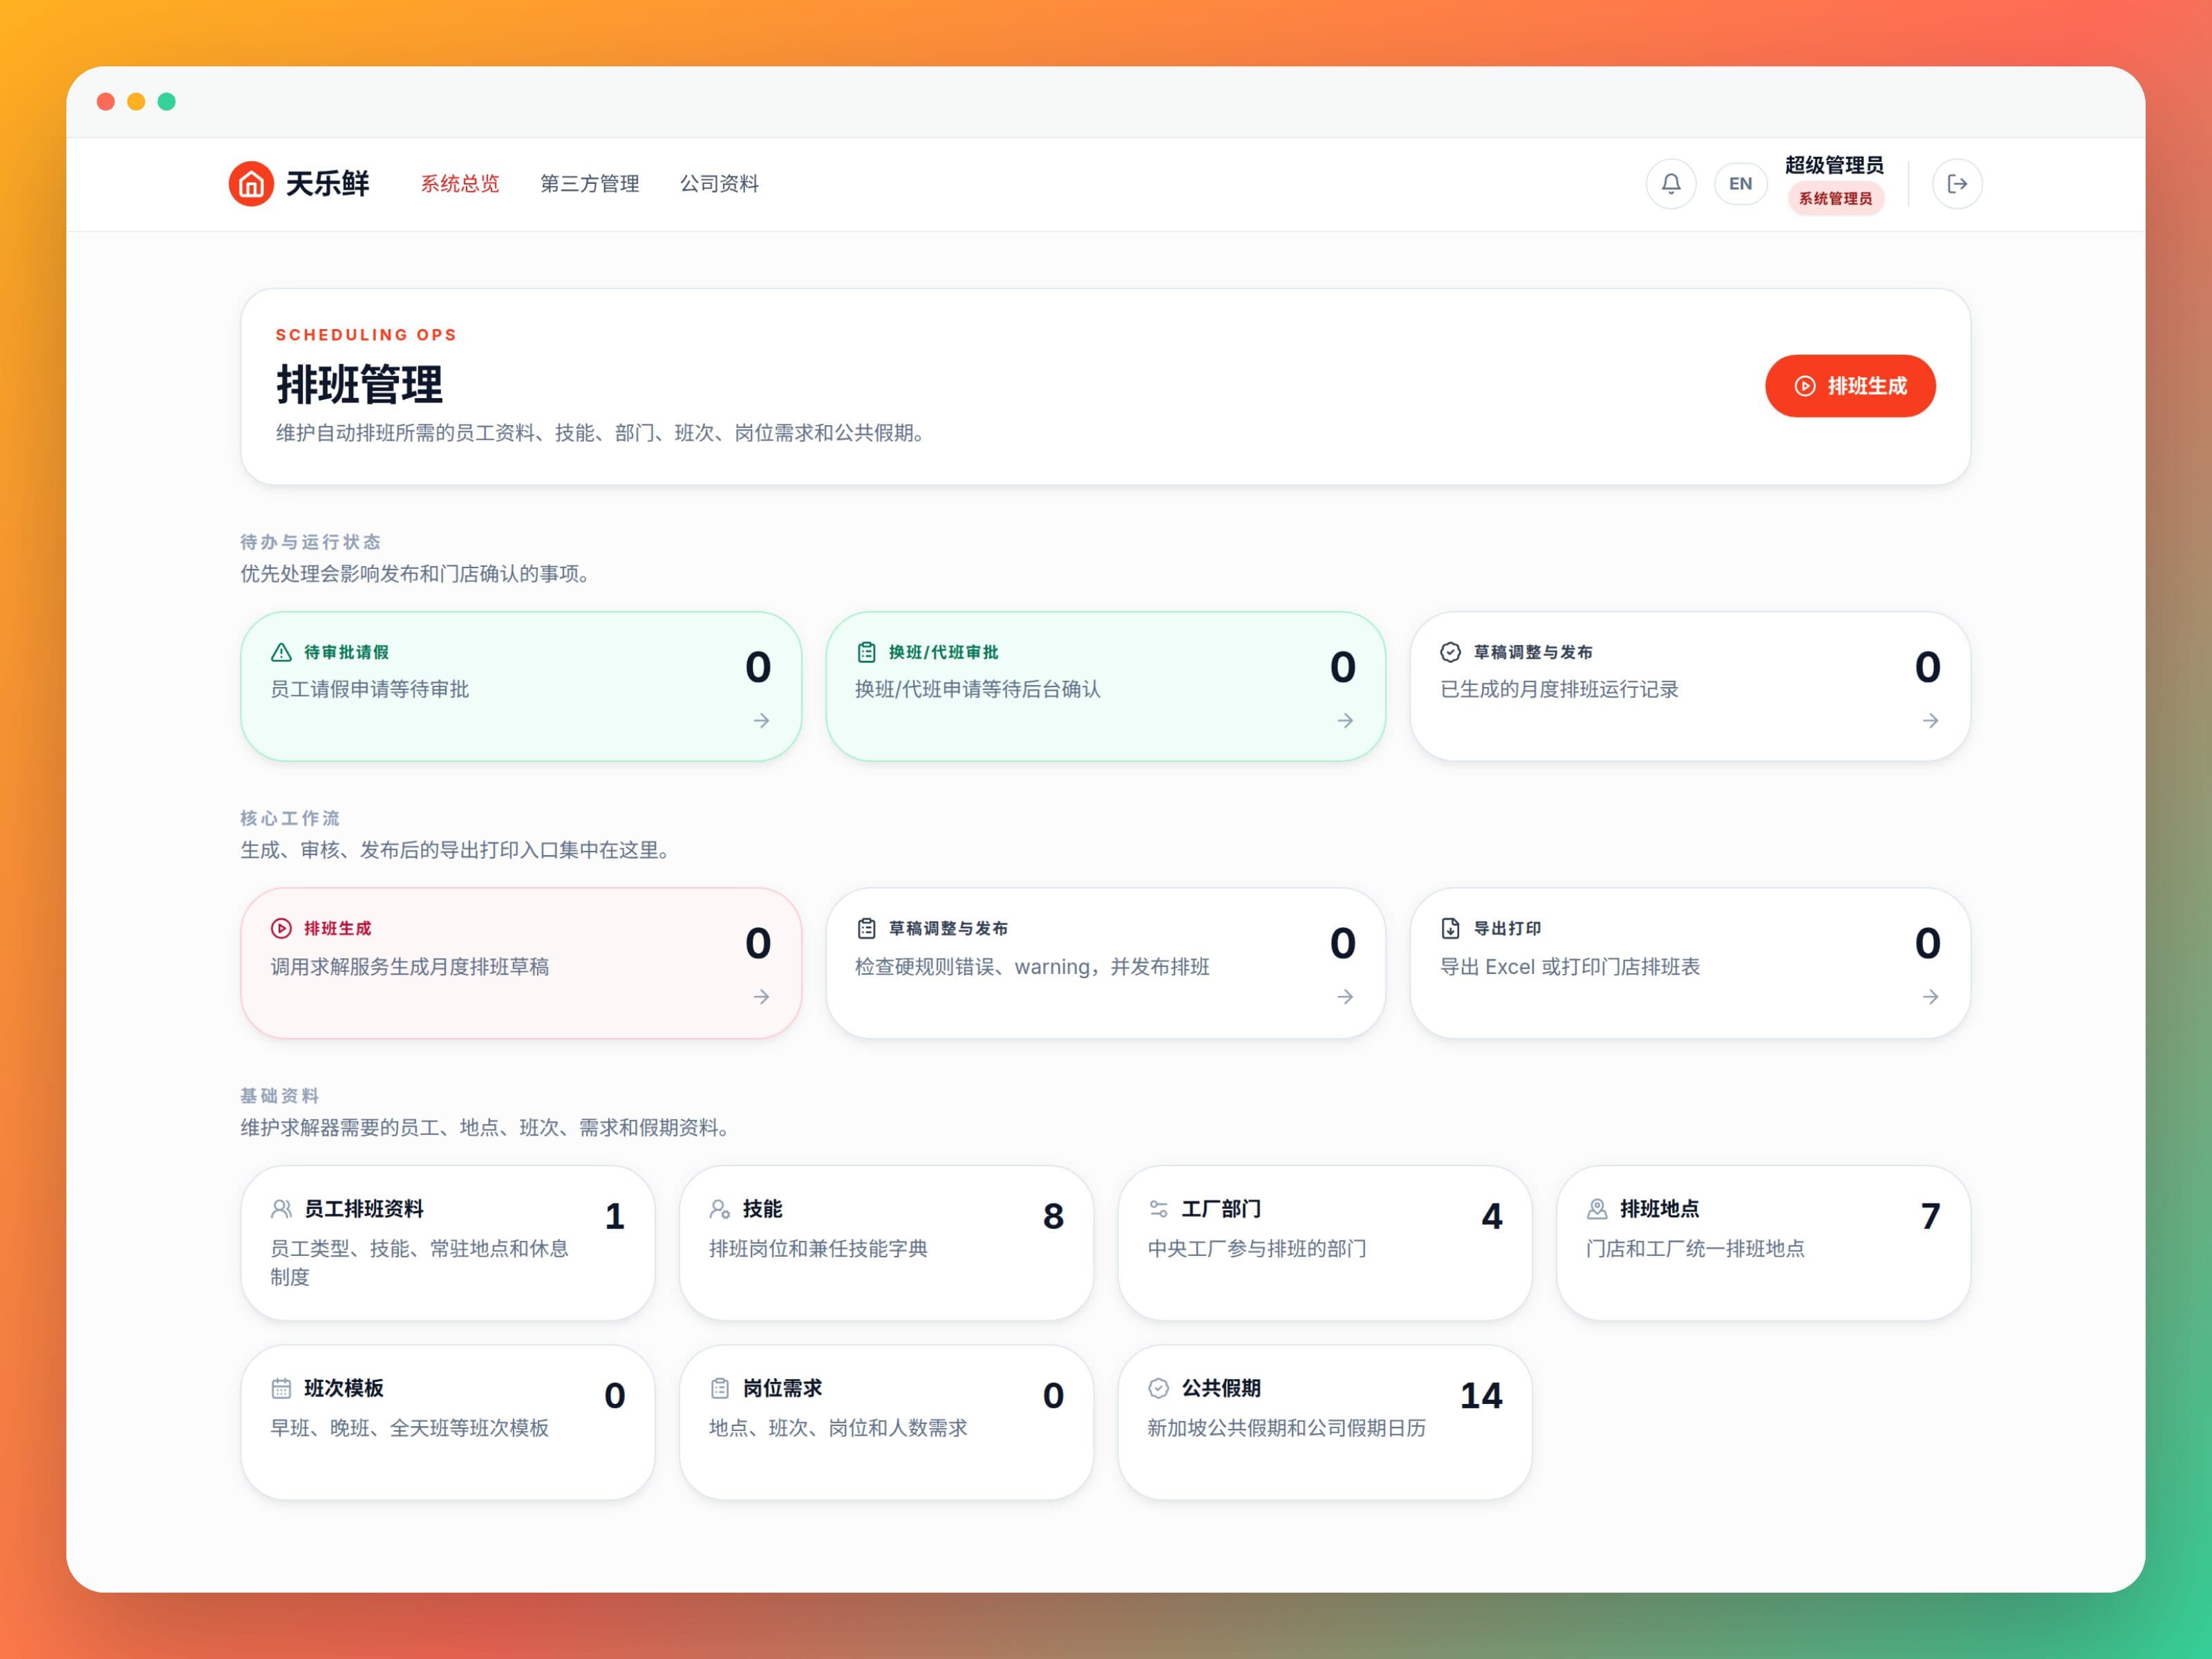Click the logout icon in header

[1957, 184]
